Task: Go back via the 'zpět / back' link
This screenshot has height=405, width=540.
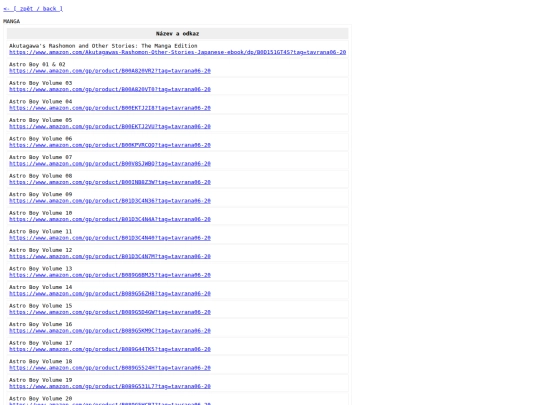Action: click(33, 9)
